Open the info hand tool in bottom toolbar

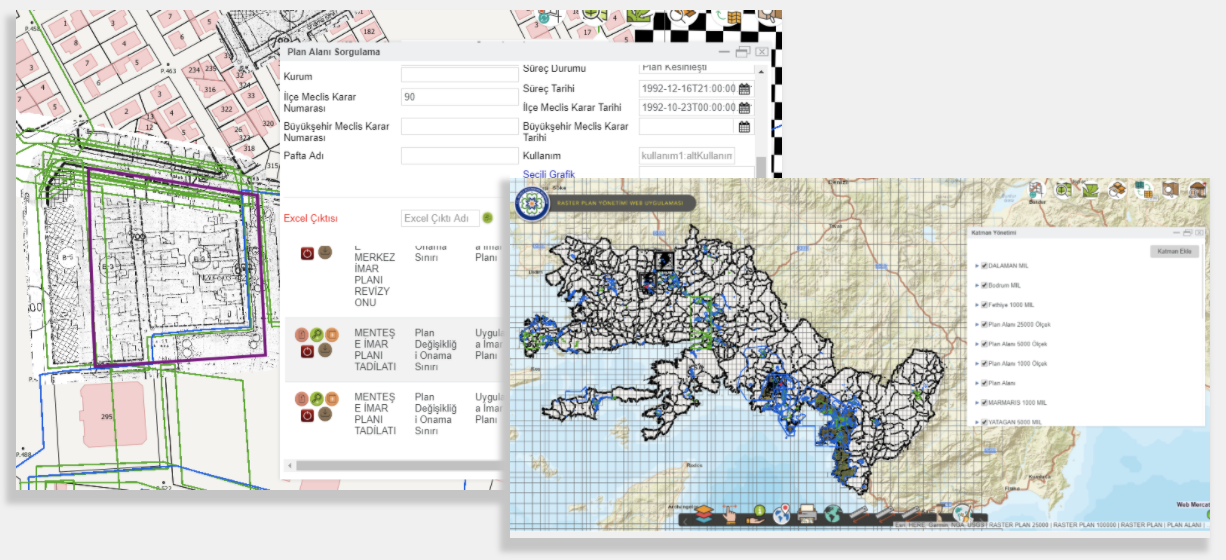pos(757,514)
